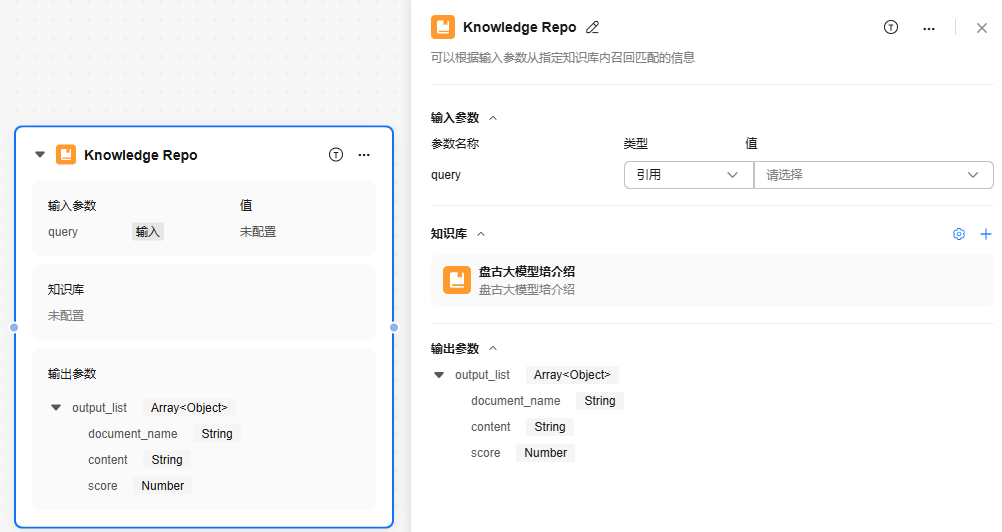
Task: Collapse output_list in right panel
Action: coord(439,375)
